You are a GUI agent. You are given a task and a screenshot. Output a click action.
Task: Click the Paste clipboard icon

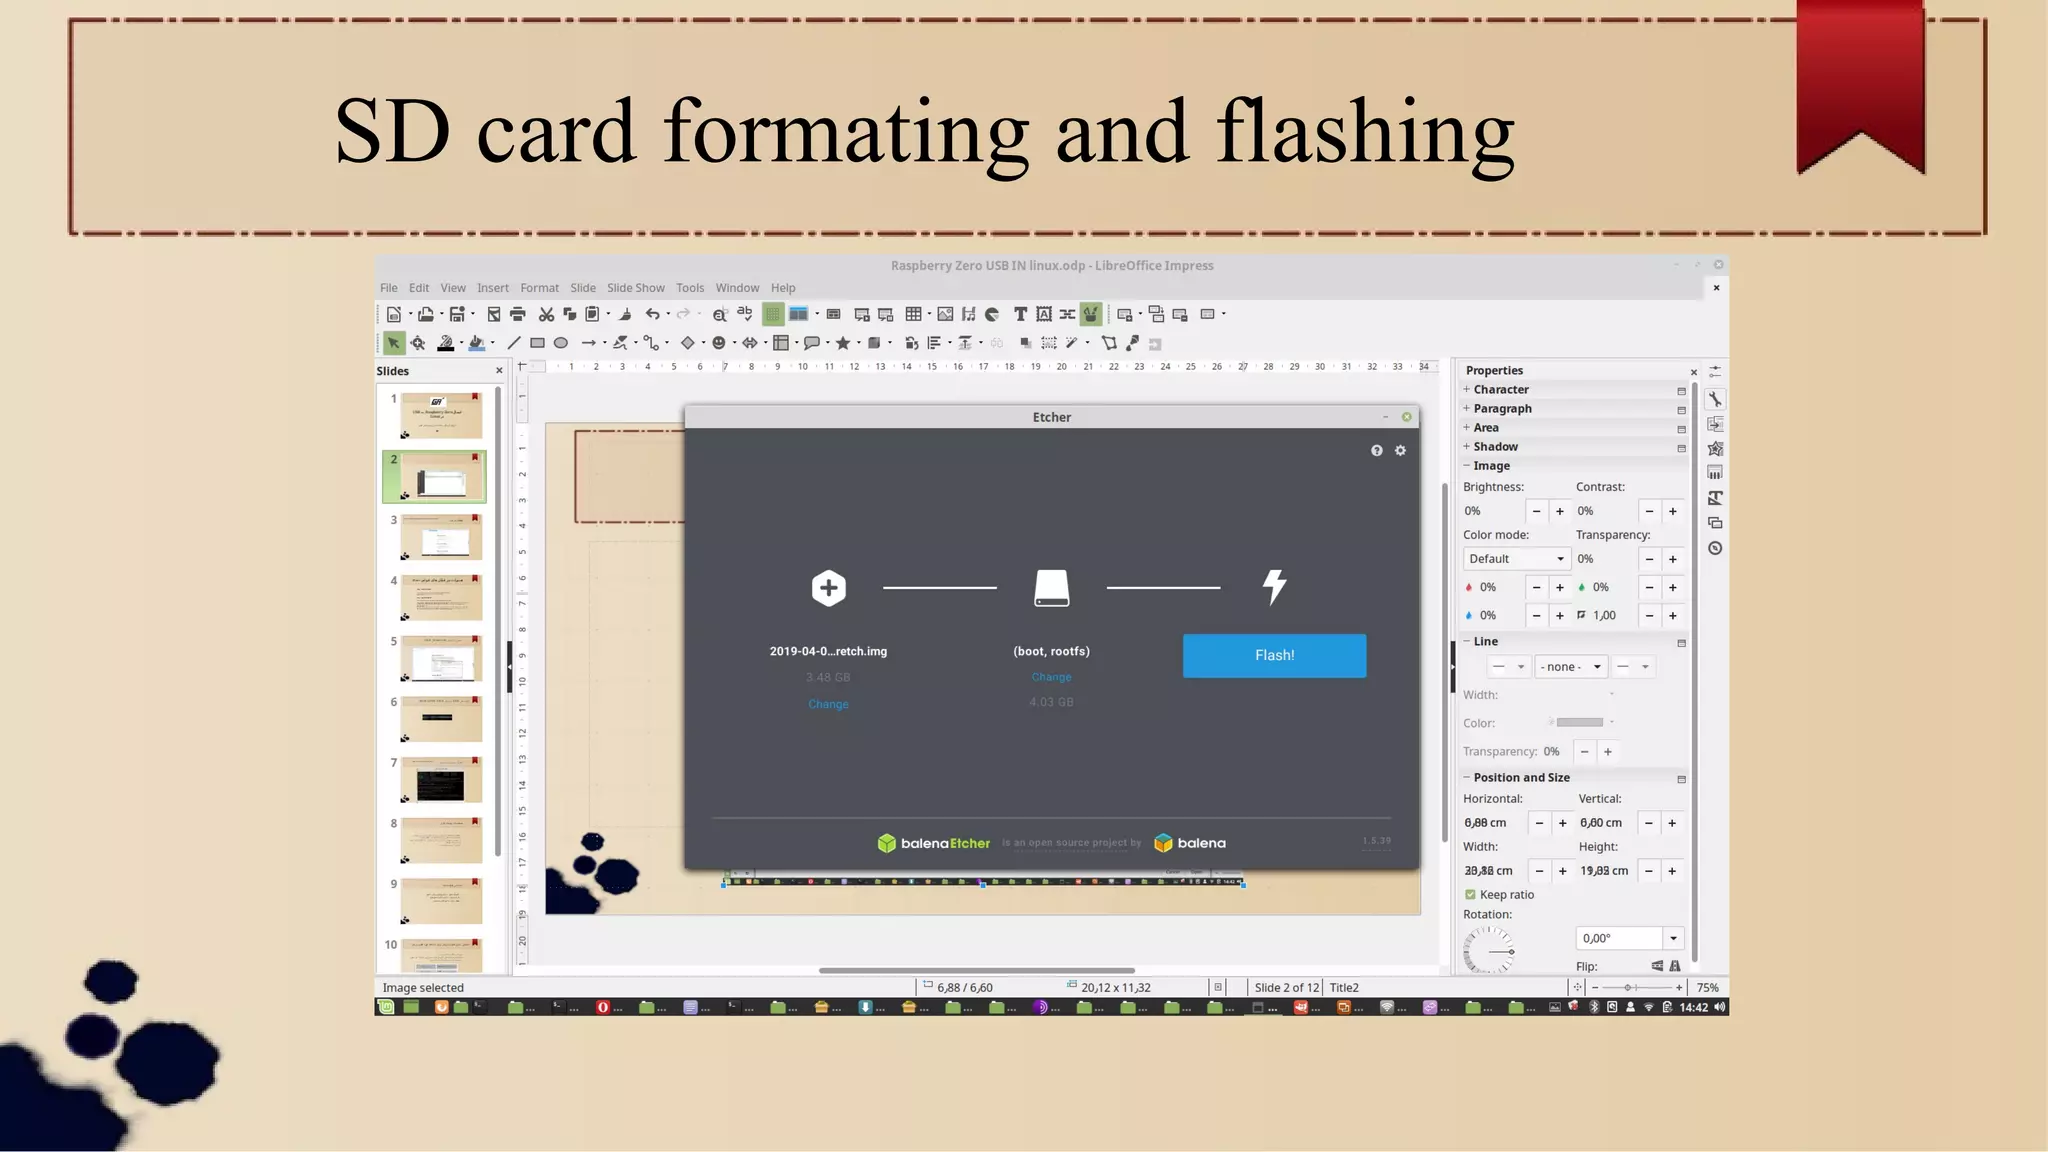(592, 314)
